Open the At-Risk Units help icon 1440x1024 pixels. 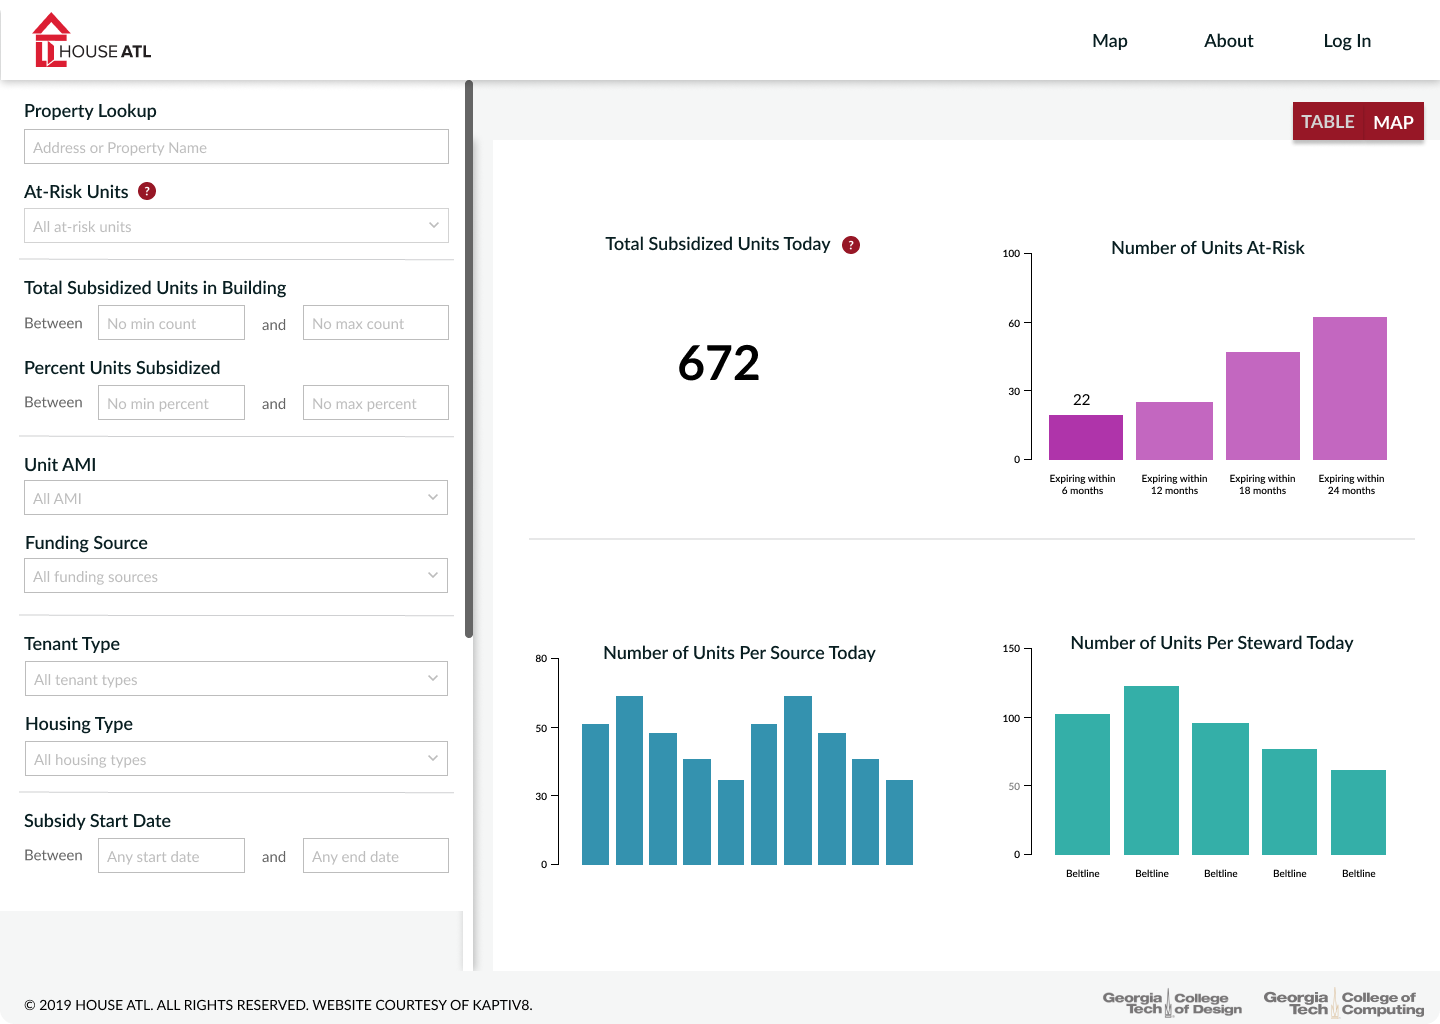coord(147,191)
